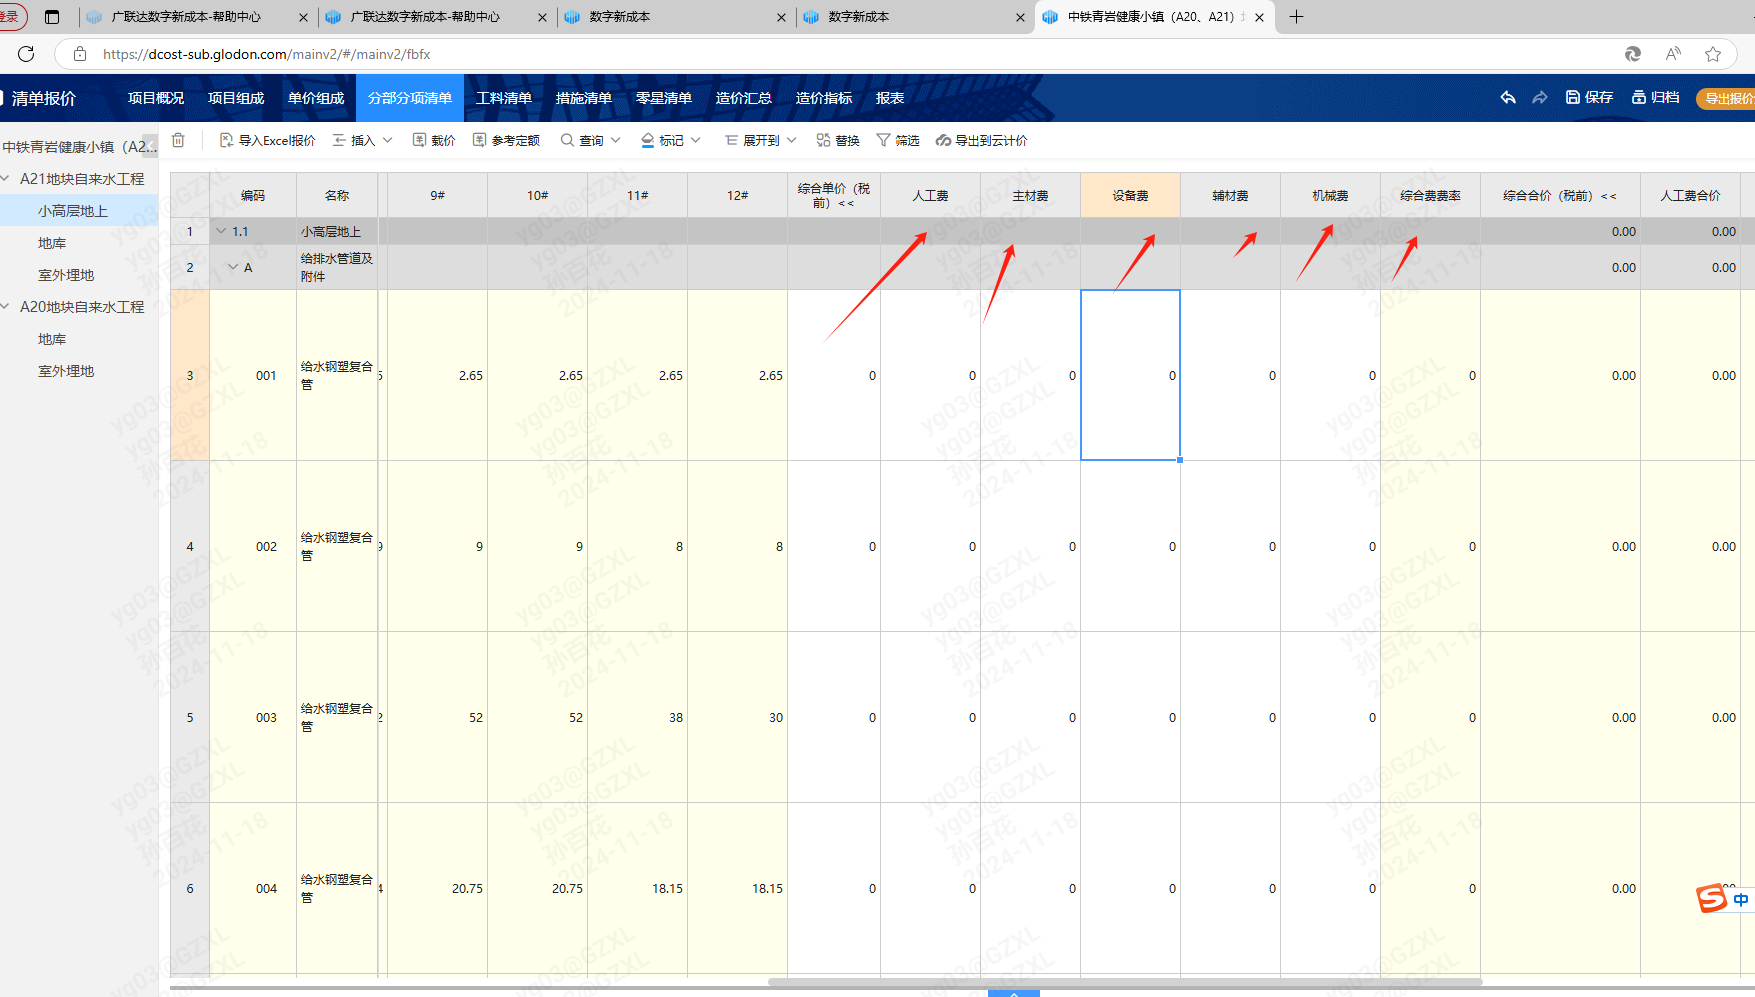
Task: Click the 载价 load price tool
Action: pyautogui.click(x=434, y=140)
